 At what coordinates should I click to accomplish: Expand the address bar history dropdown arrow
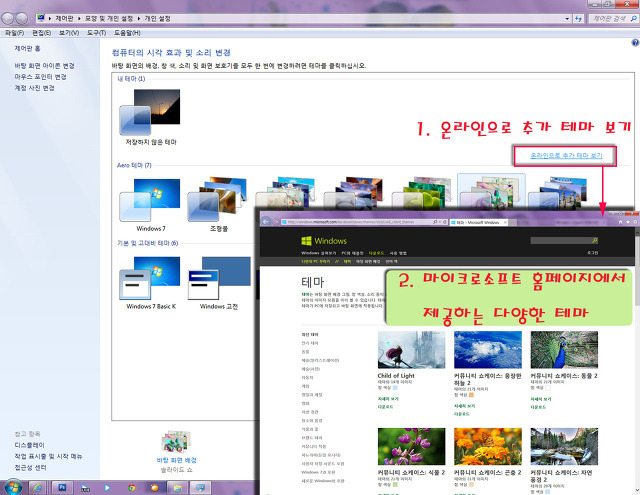click(x=567, y=18)
